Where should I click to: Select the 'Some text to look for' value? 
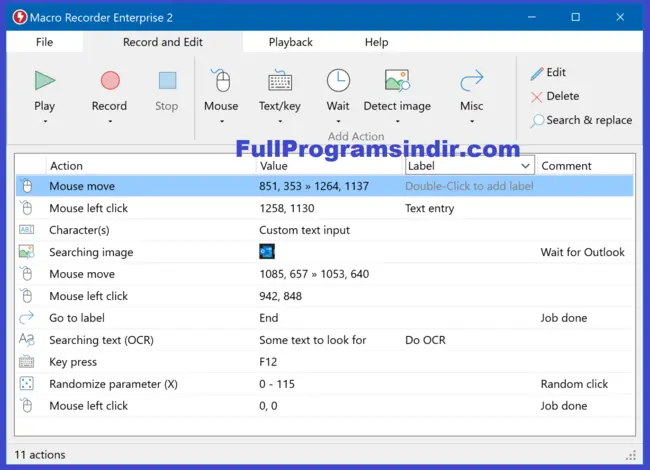[313, 340]
